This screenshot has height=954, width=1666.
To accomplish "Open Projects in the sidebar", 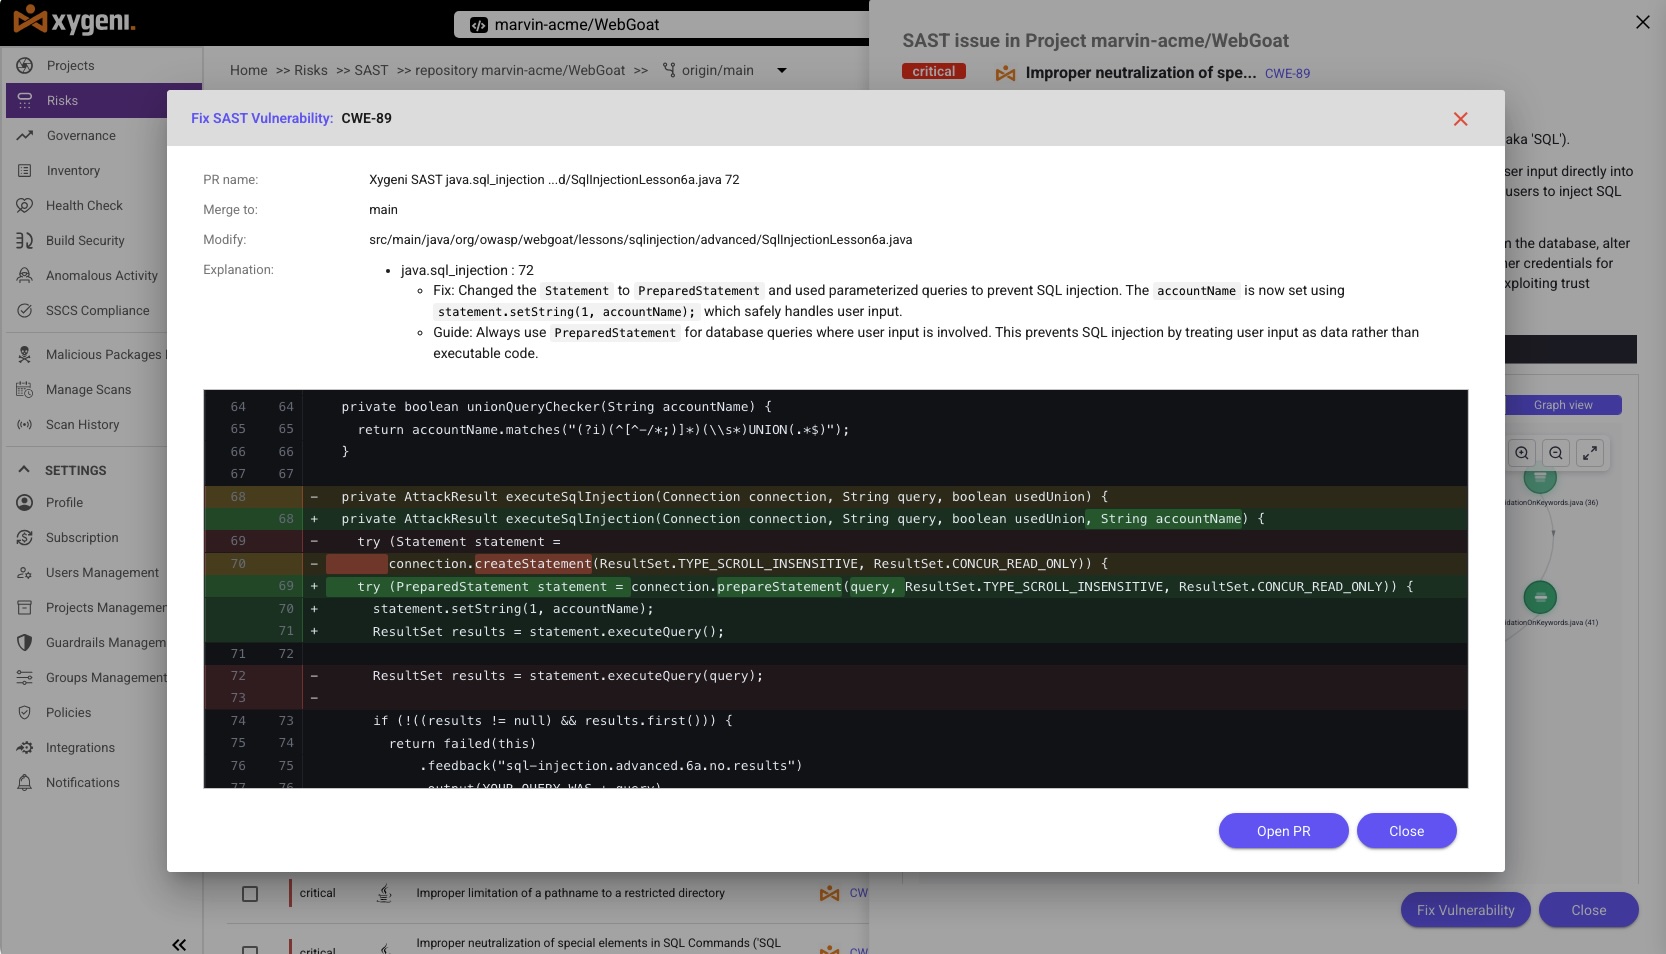I will pos(70,66).
